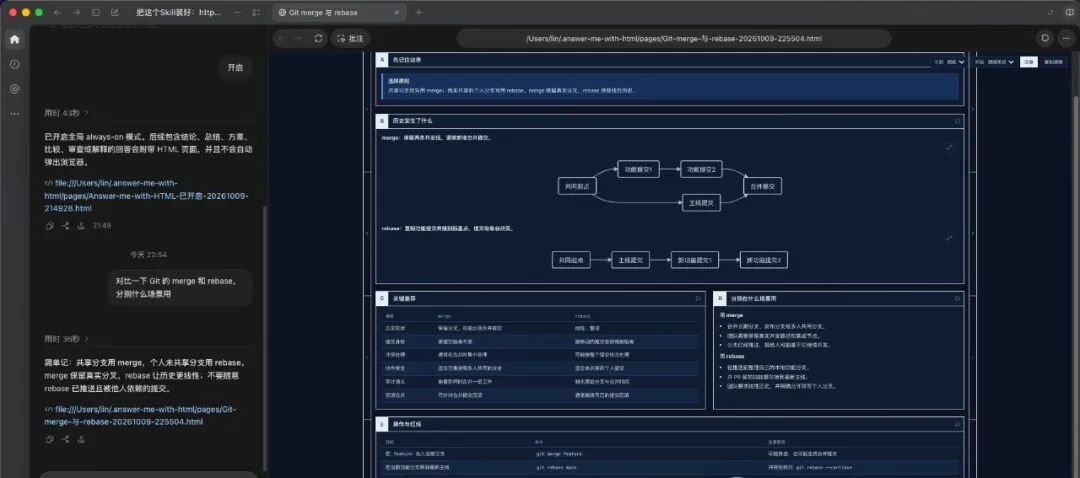This screenshot has width=1080, height=478.
Task: Go forward with window title-bar right arrow
Action: (76, 12)
